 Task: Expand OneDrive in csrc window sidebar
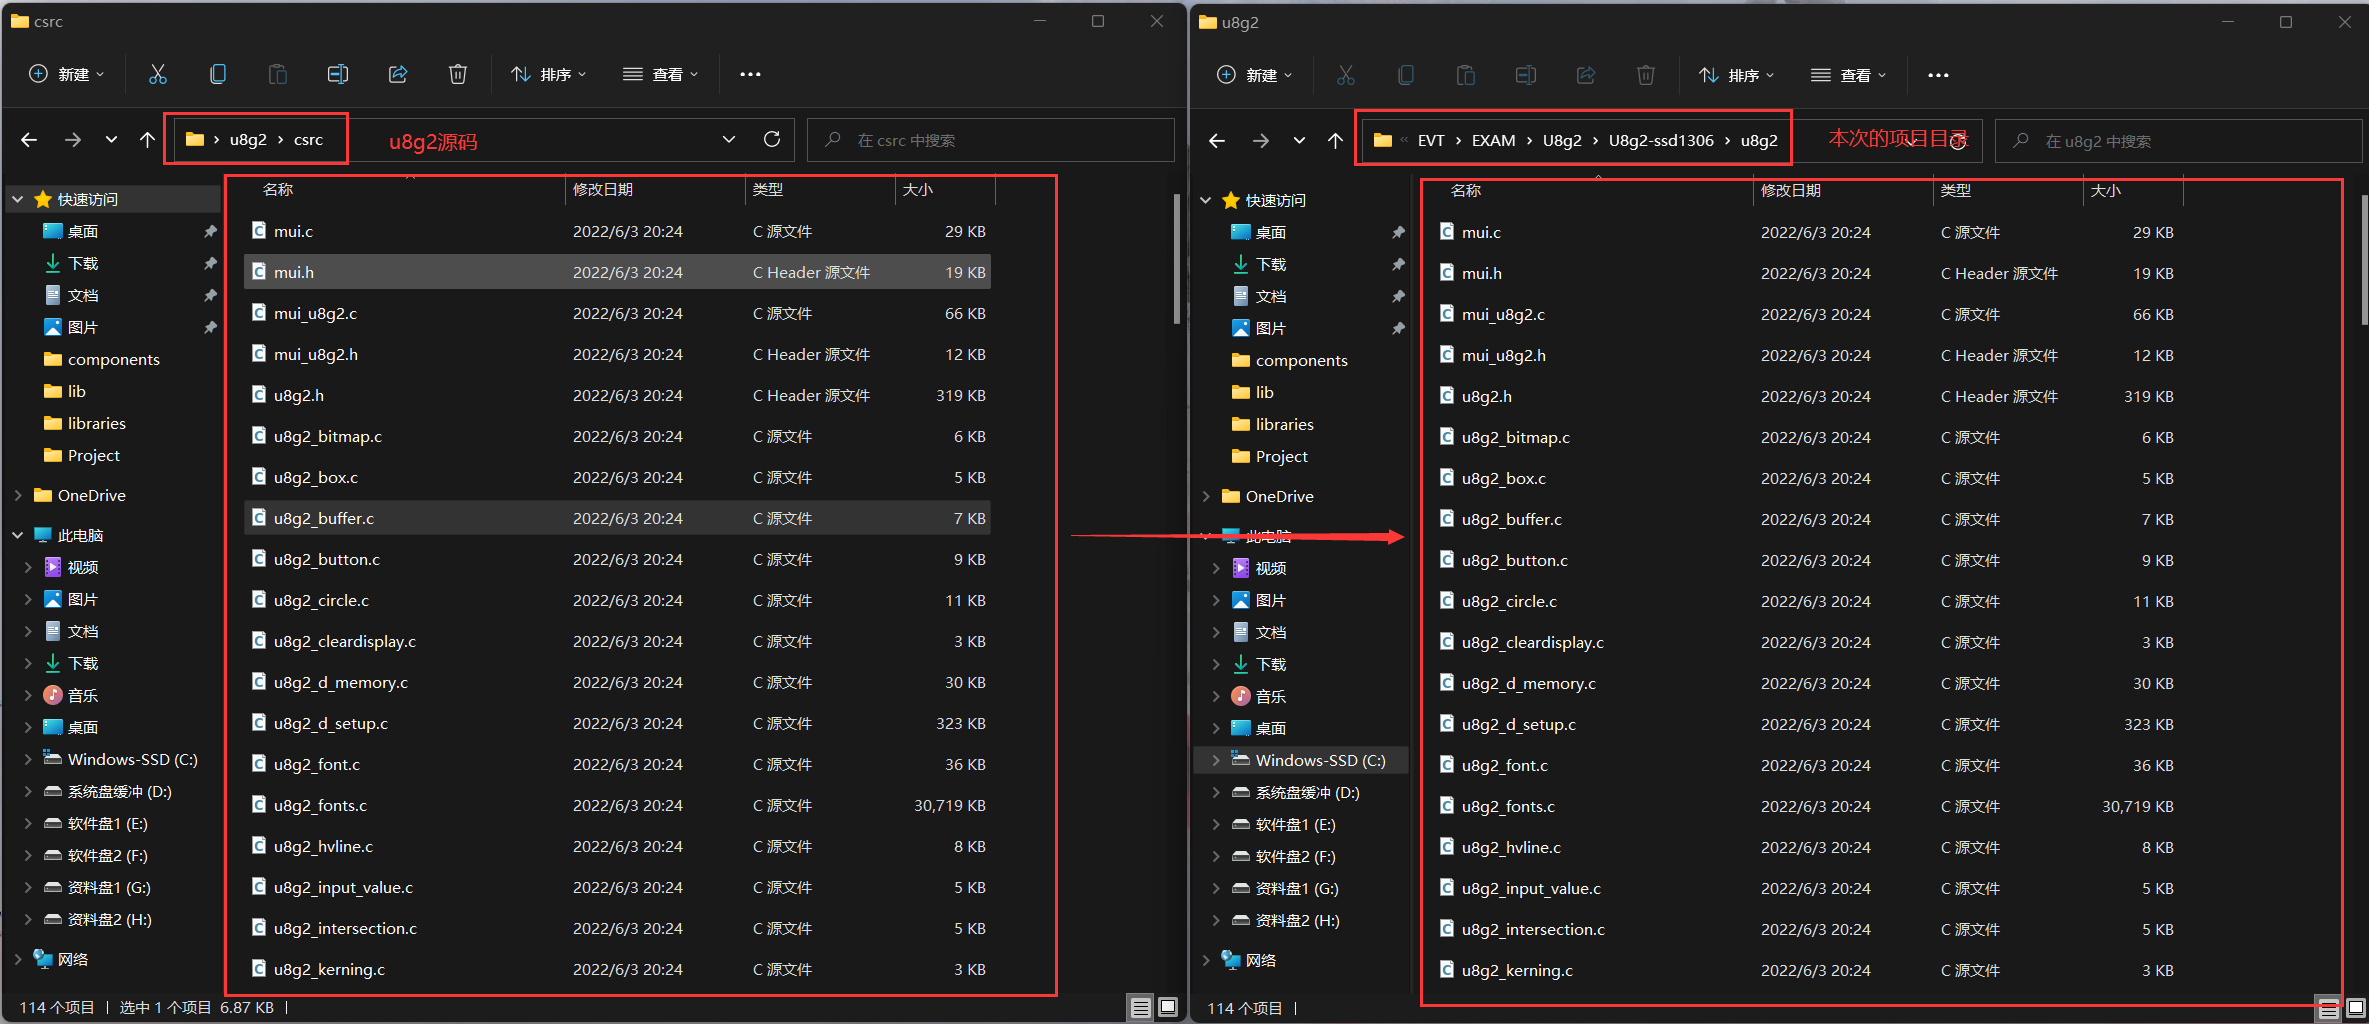pos(17,495)
